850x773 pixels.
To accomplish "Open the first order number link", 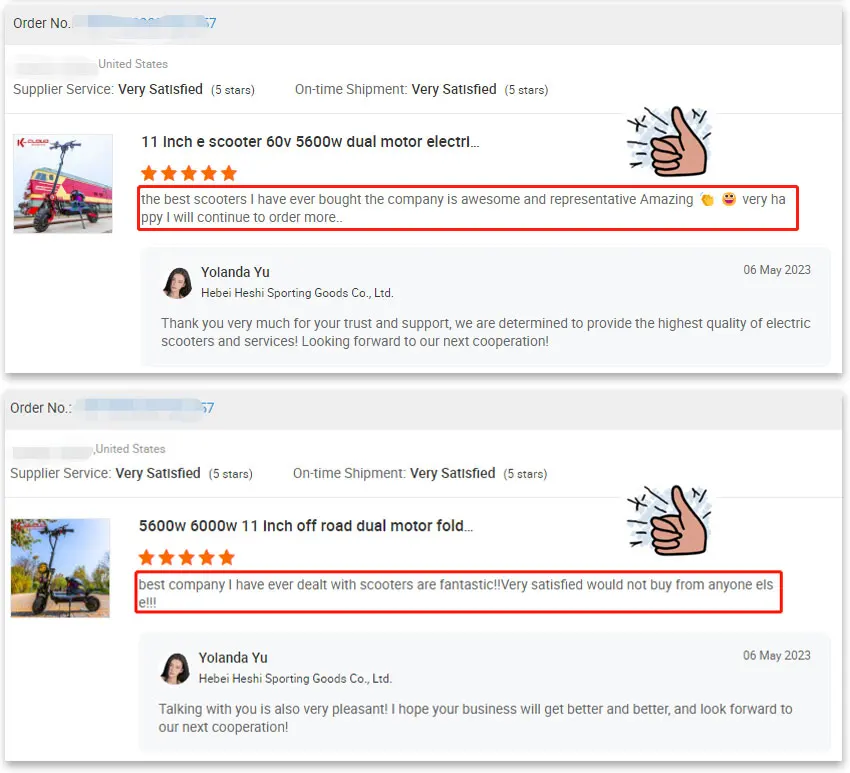I will click(144, 23).
